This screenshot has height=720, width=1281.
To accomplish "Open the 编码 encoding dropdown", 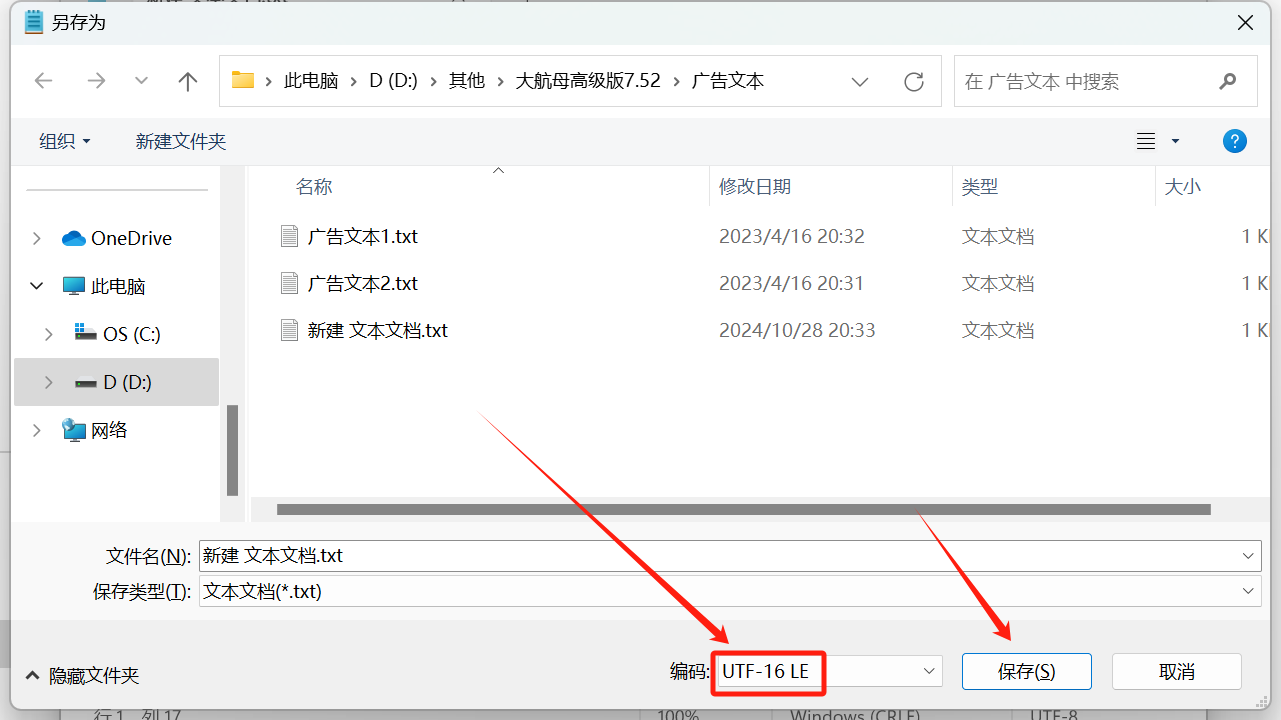I will [x=929, y=671].
